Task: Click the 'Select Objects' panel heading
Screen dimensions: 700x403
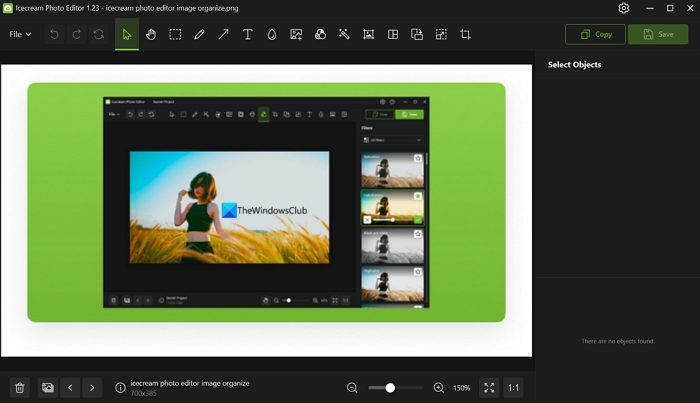Action: click(x=575, y=65)
